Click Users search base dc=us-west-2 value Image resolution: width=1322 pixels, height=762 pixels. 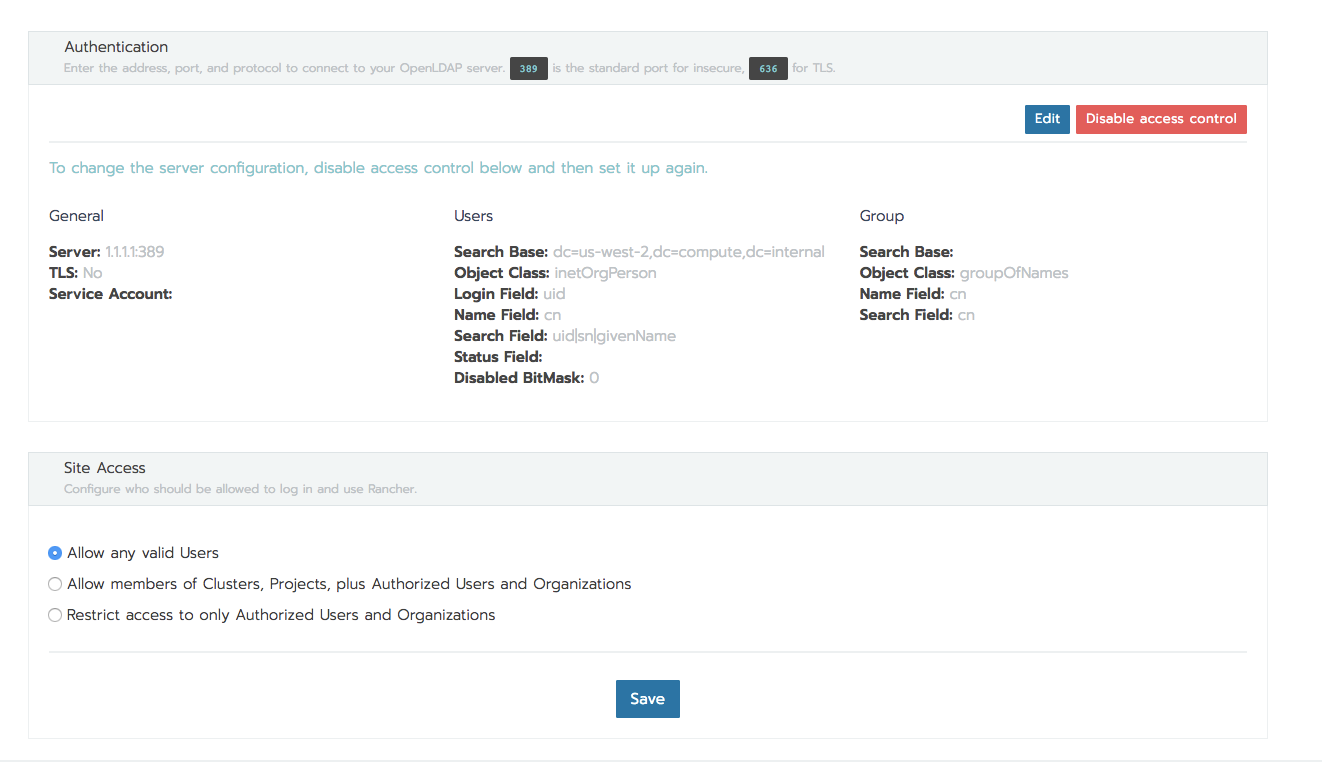tap(689, 252)
